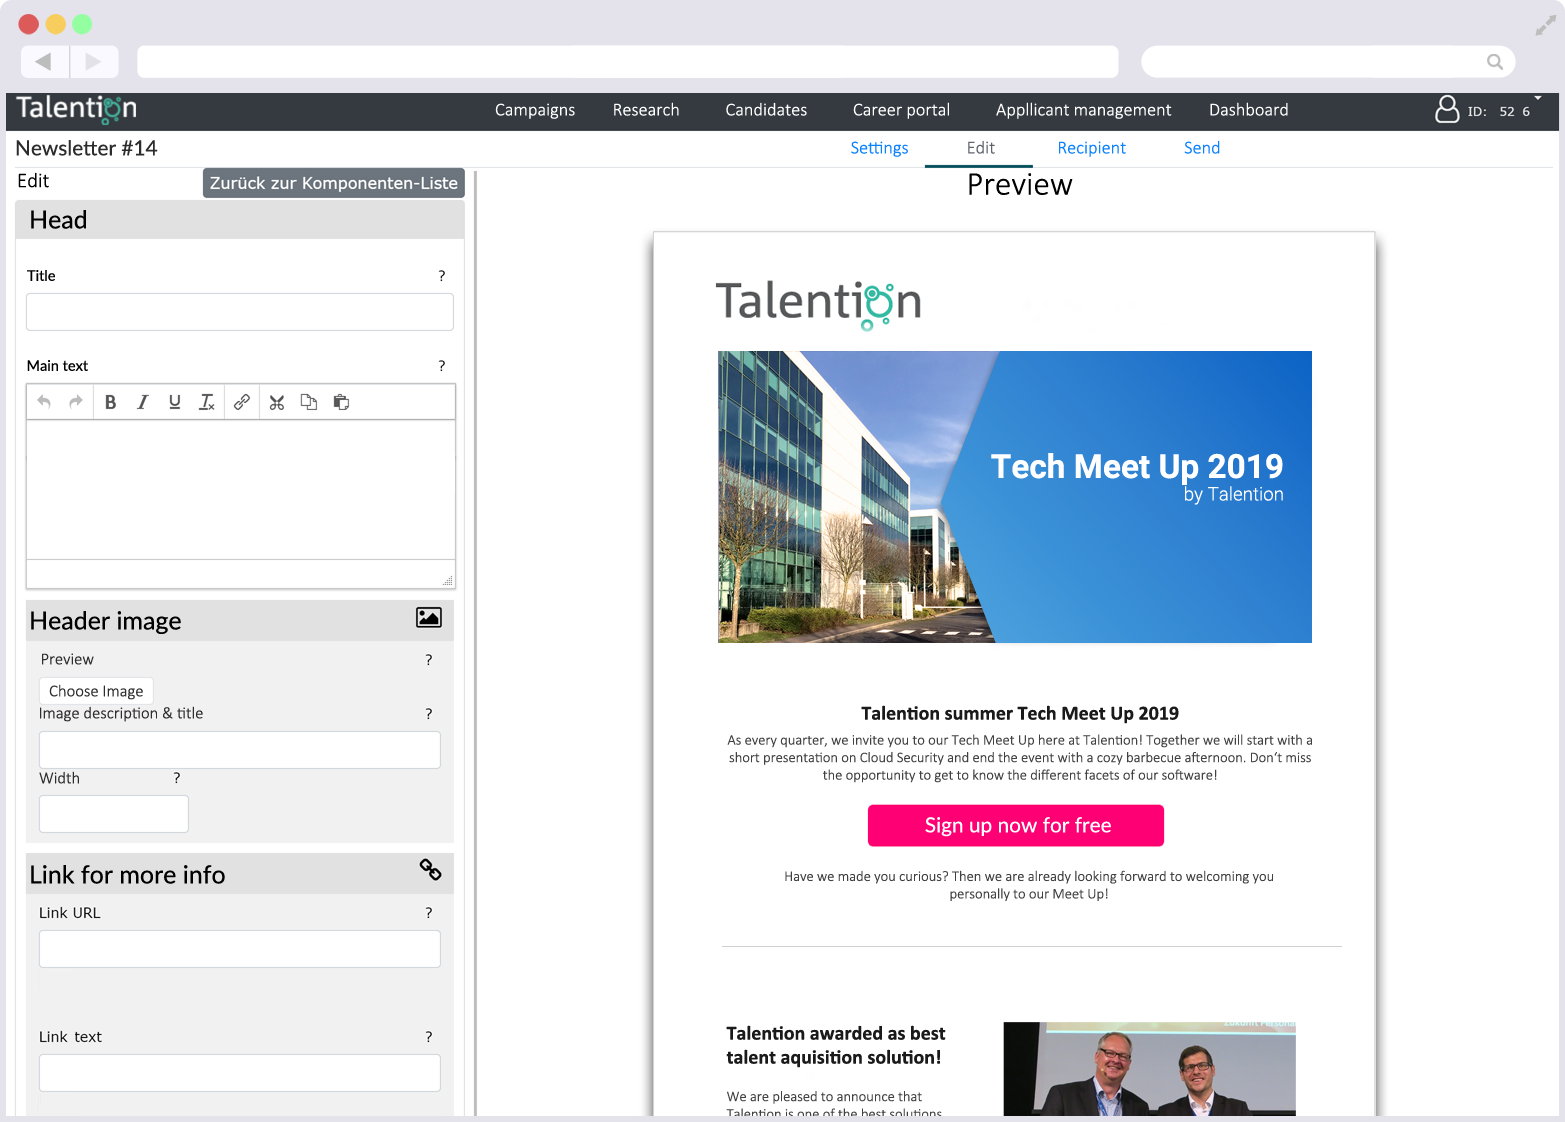Redo the edit in Main text toolbar
Image resolution: width=1565 pixels, height=1122 pixels.
75,402
